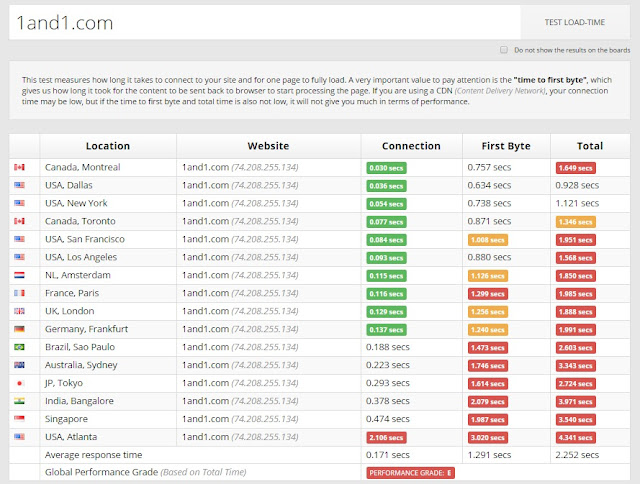Image resolution: width=640 pixels, height=484 pixels.
Task: Select the red 1.299 secs badge
Action: coord(488,293)
